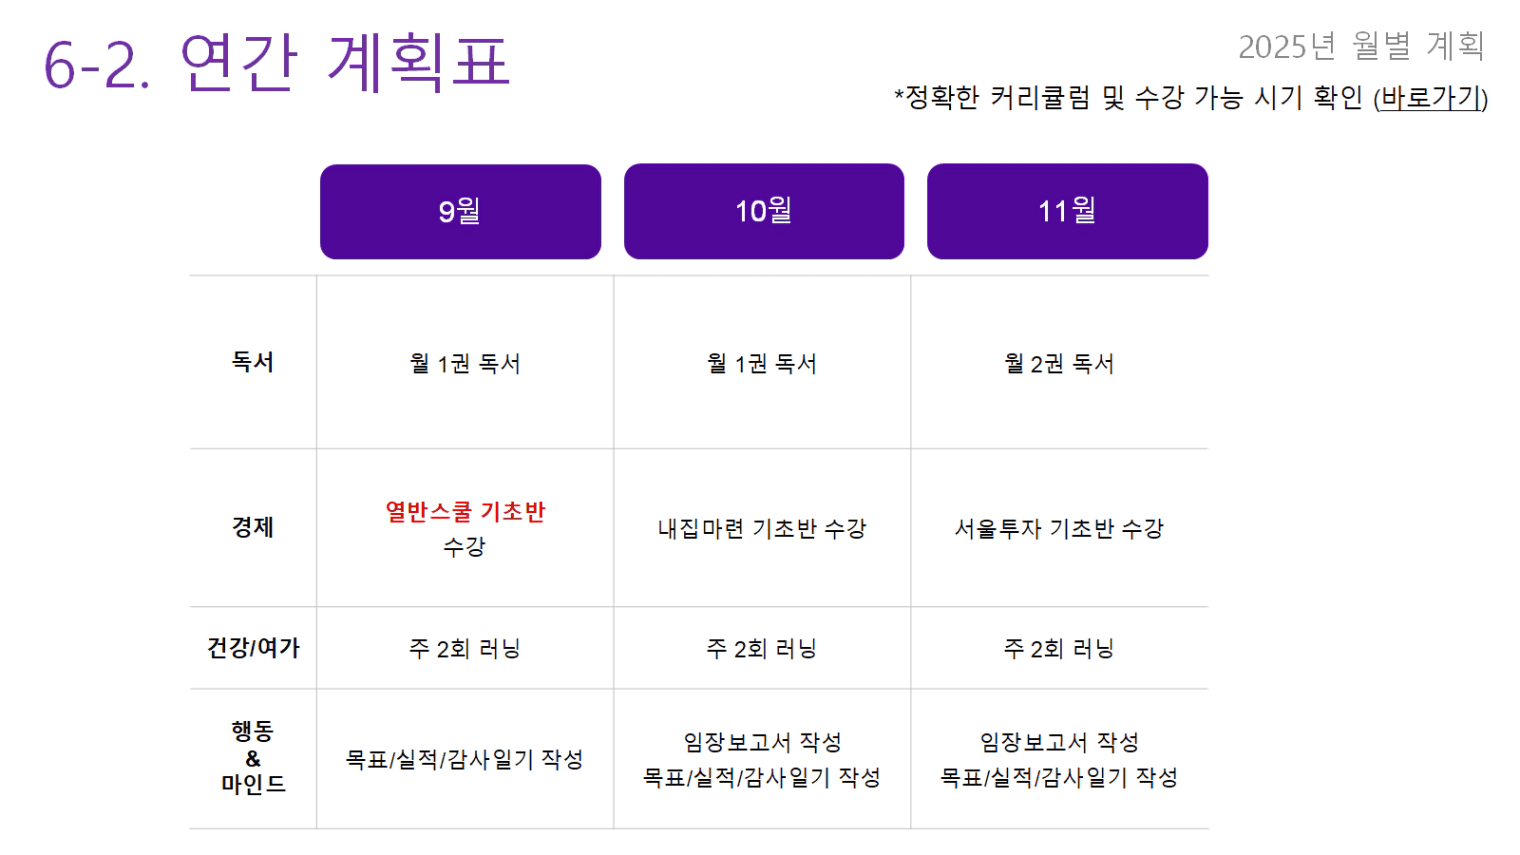Click 월 1권 독서 under 9월
Viewport: 1520px width, 855px height.
tap(465, 364)
